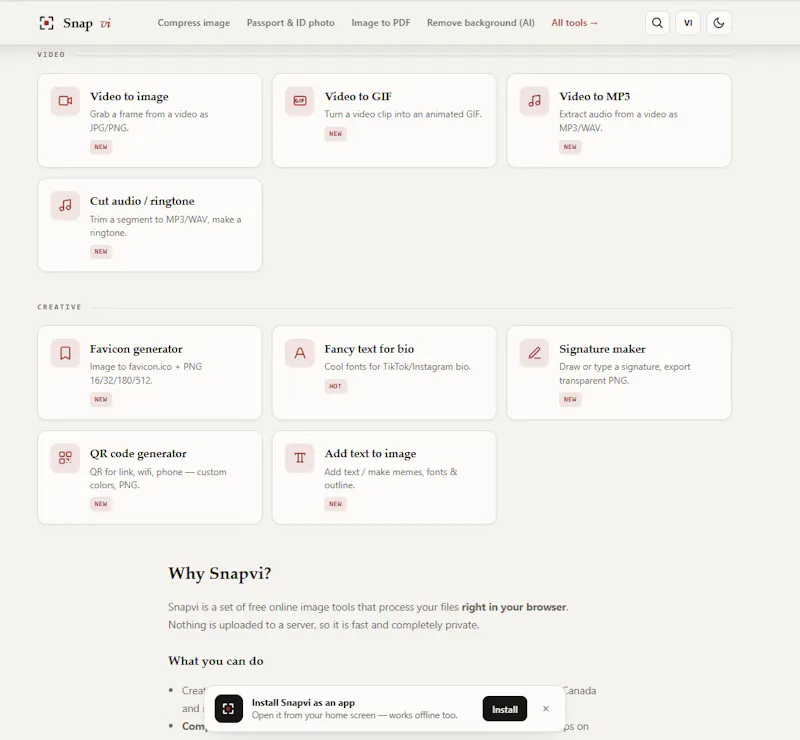Click the Snap vi wordmark text

point(87,23)
